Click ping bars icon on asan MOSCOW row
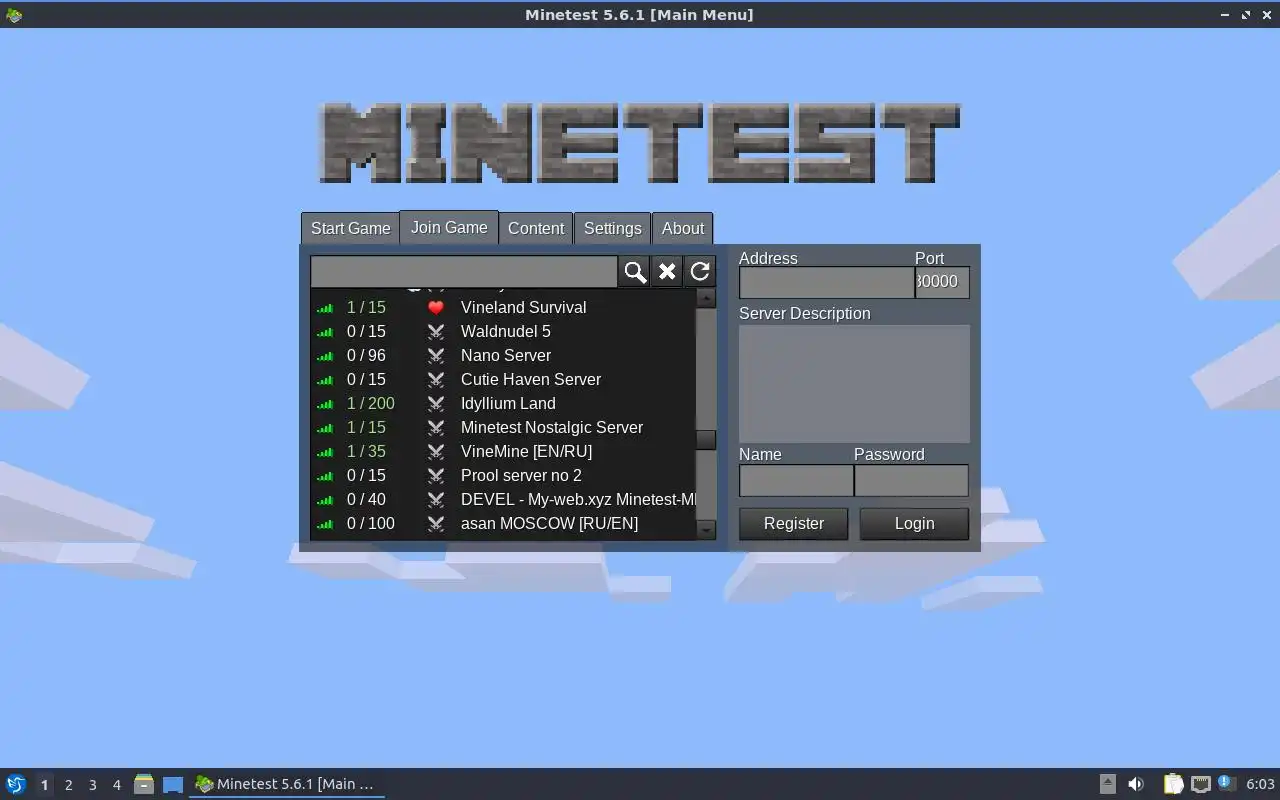This screenshot has height=800, width=1280. [x=325, y=524]
